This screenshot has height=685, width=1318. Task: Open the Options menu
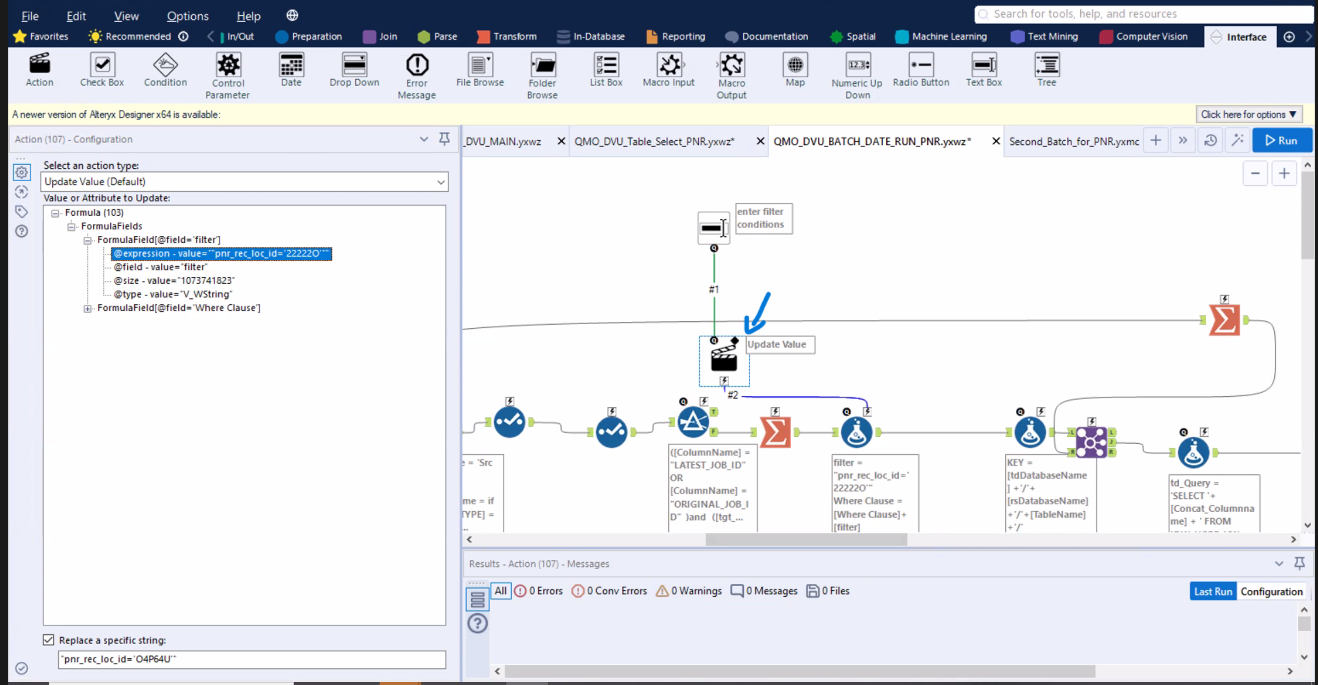188,16
